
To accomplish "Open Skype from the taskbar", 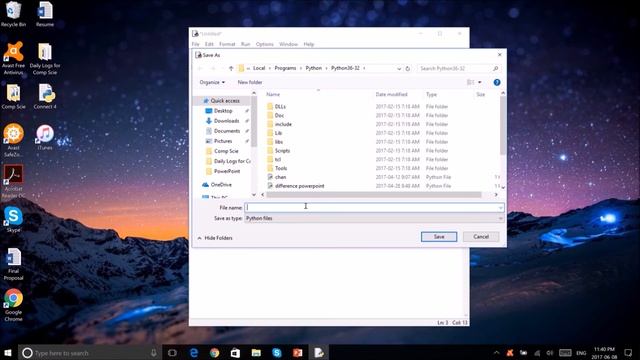I will point(277,353).
